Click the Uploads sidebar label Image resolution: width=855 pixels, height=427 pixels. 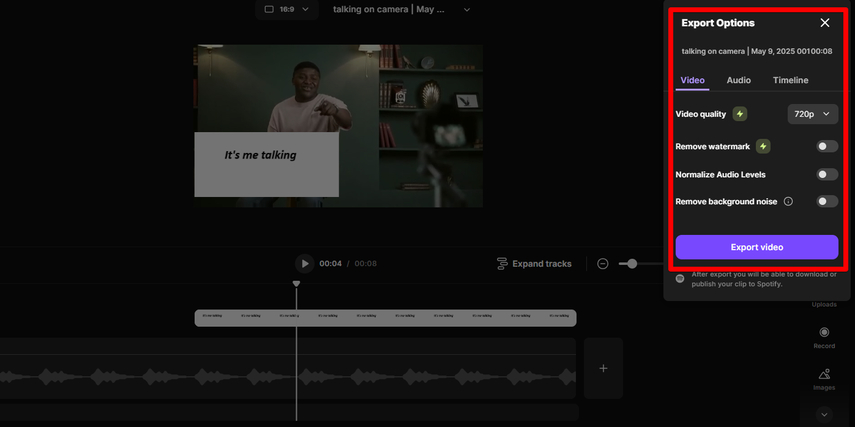[x=824, y=304]
